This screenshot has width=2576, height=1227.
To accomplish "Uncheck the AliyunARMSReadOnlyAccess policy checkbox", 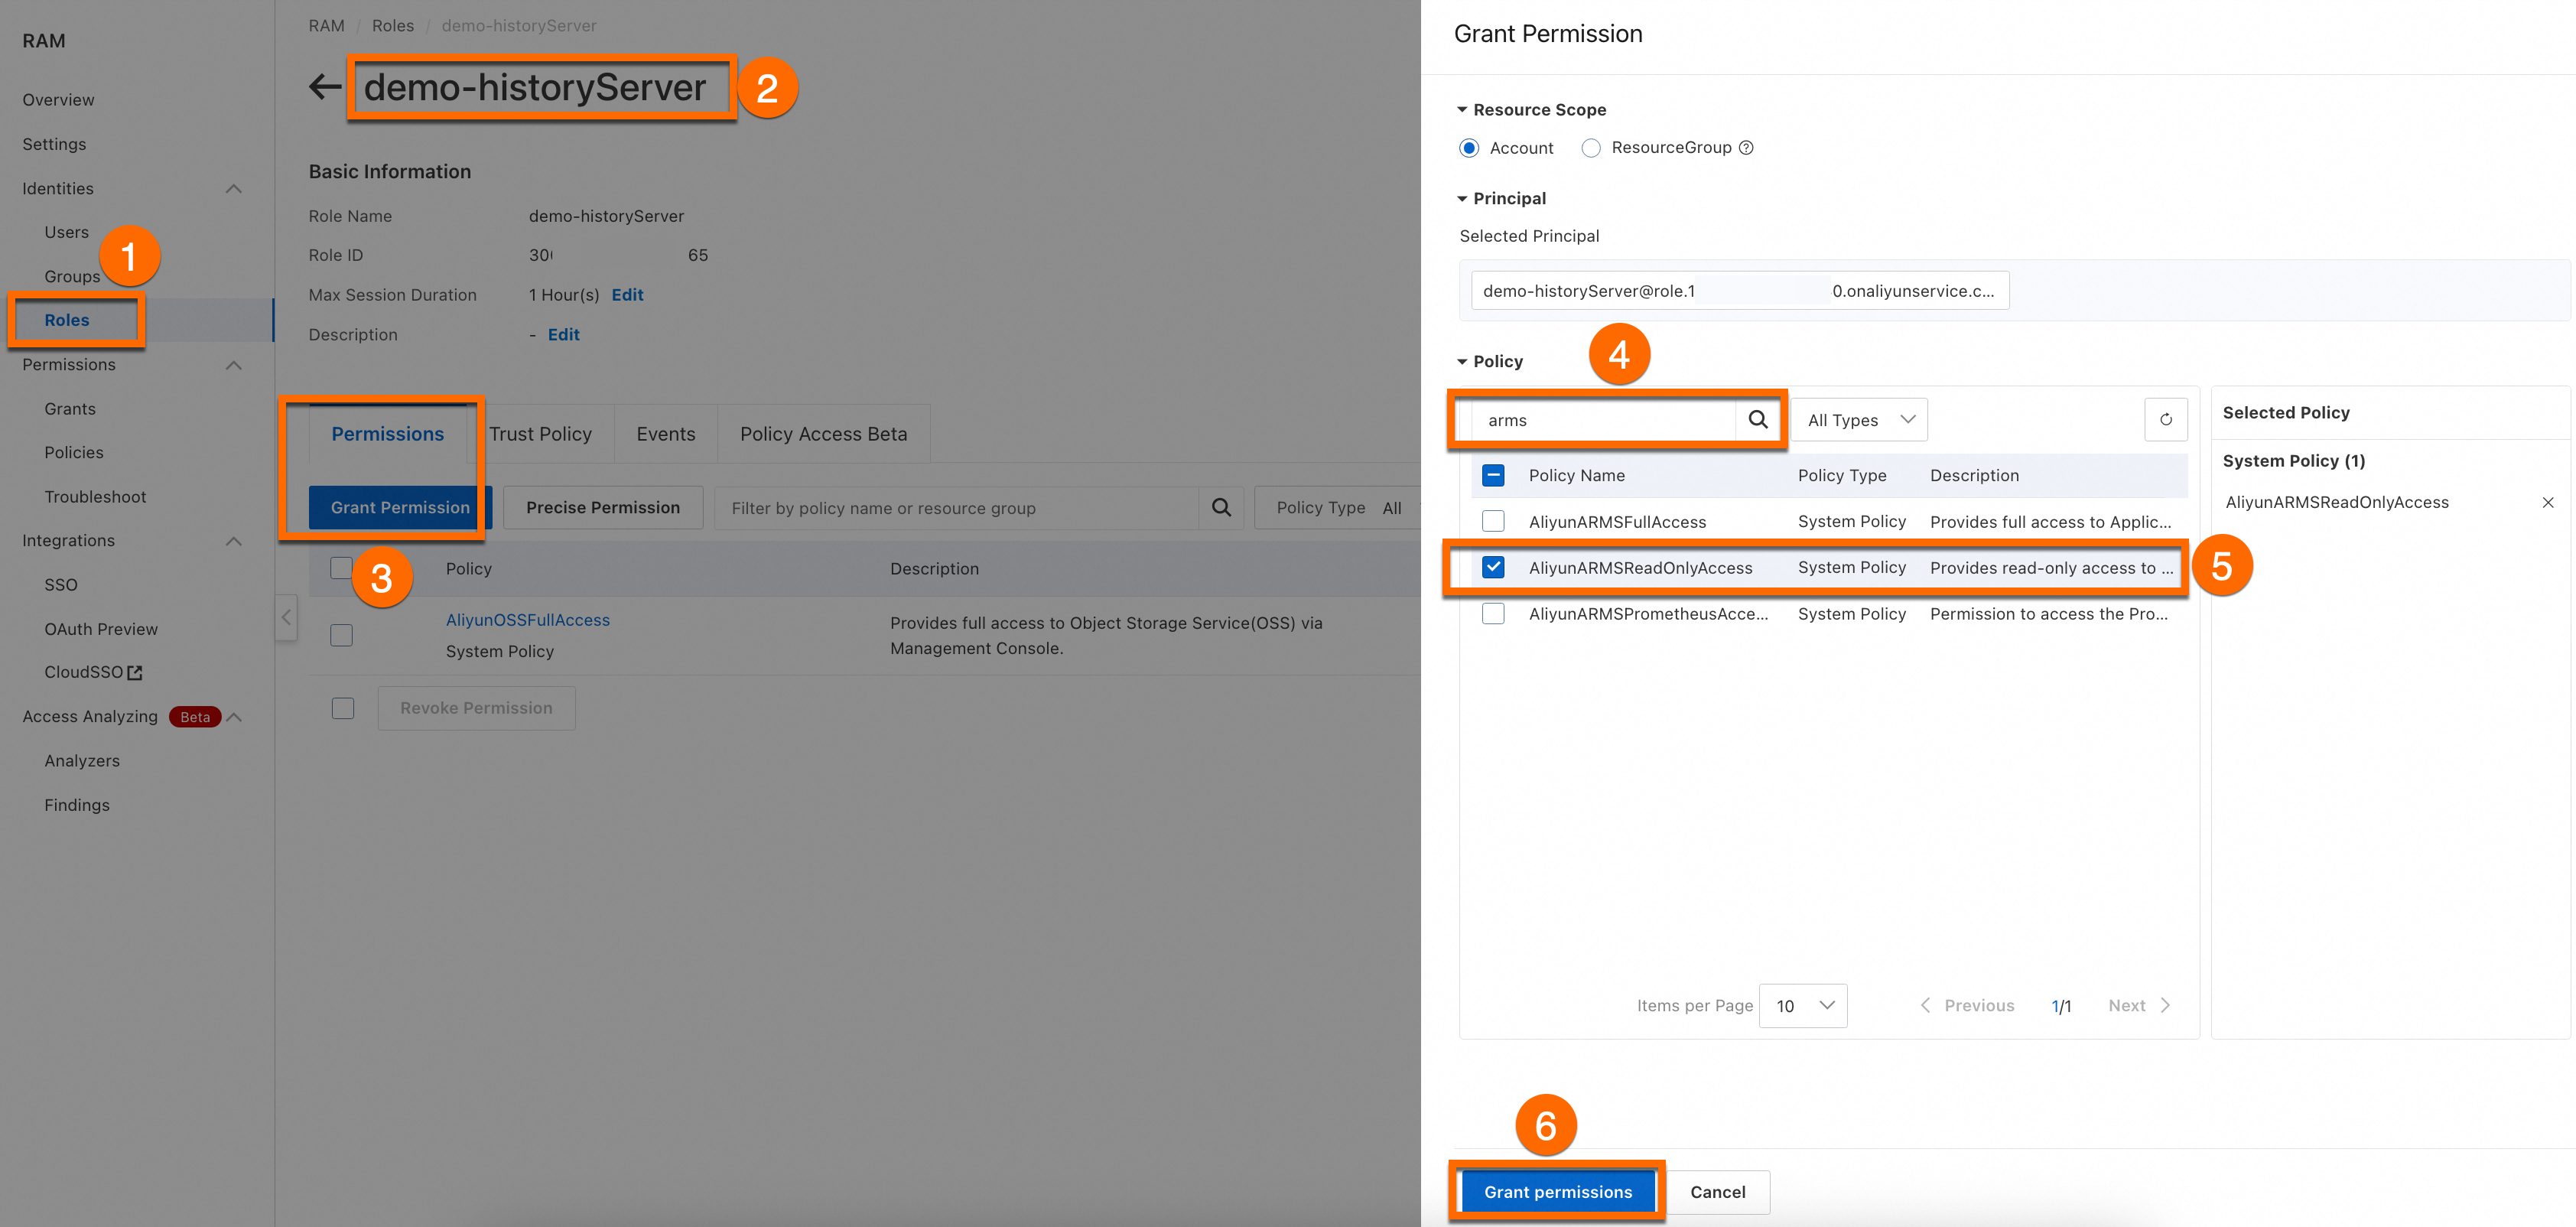I will pyautogui.click(x=1492, y=568).
